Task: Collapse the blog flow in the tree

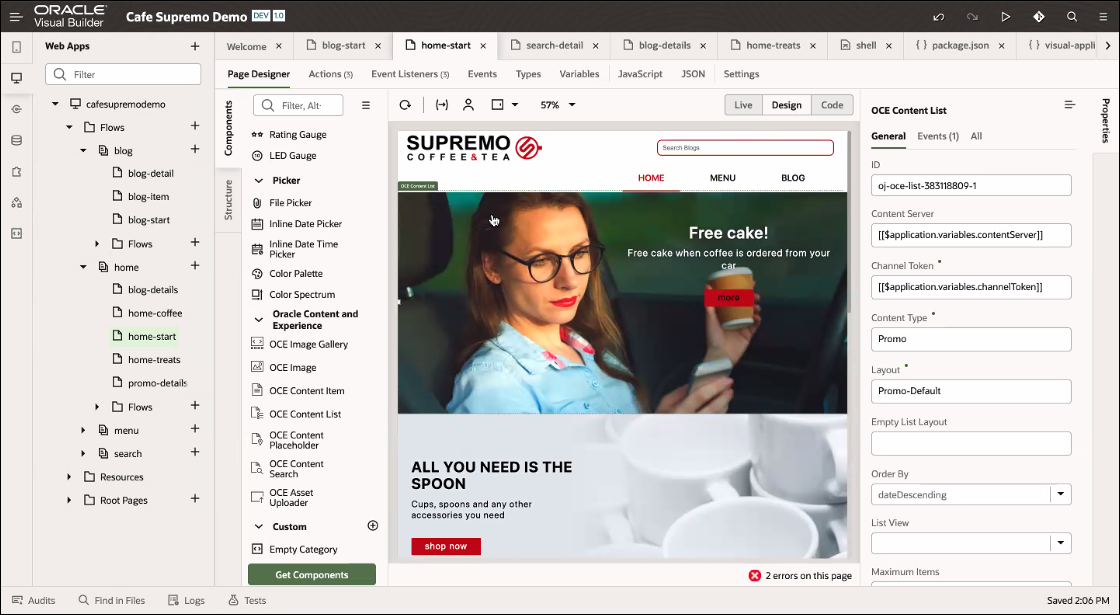Action: click(x=83, y=150)
